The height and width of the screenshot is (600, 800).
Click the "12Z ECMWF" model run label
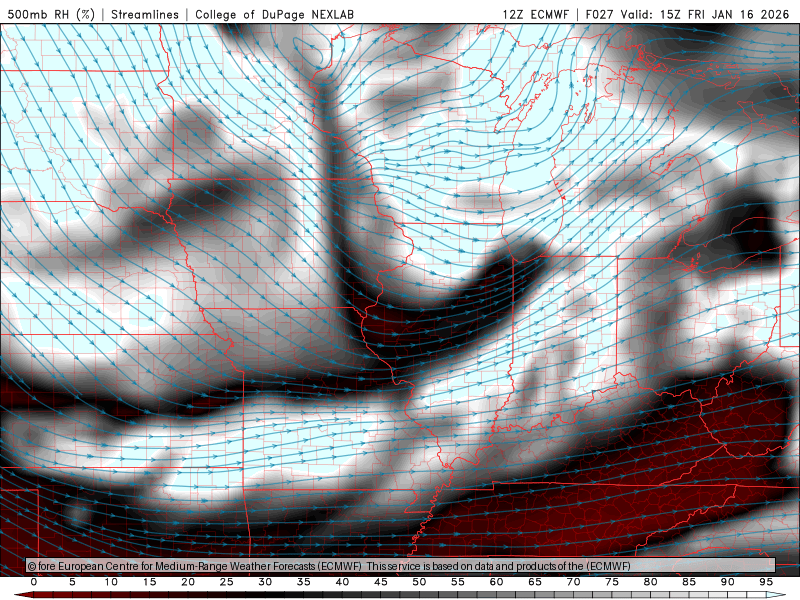[x=535, y=14]
